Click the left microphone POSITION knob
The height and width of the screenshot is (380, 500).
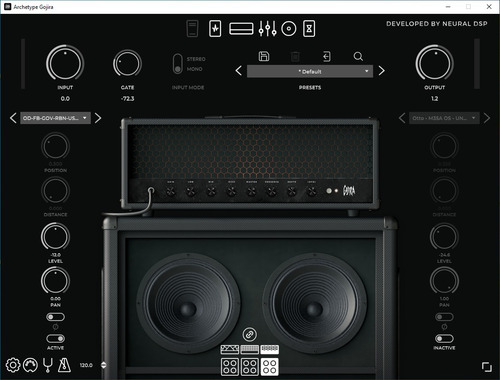tap(55, 146)
